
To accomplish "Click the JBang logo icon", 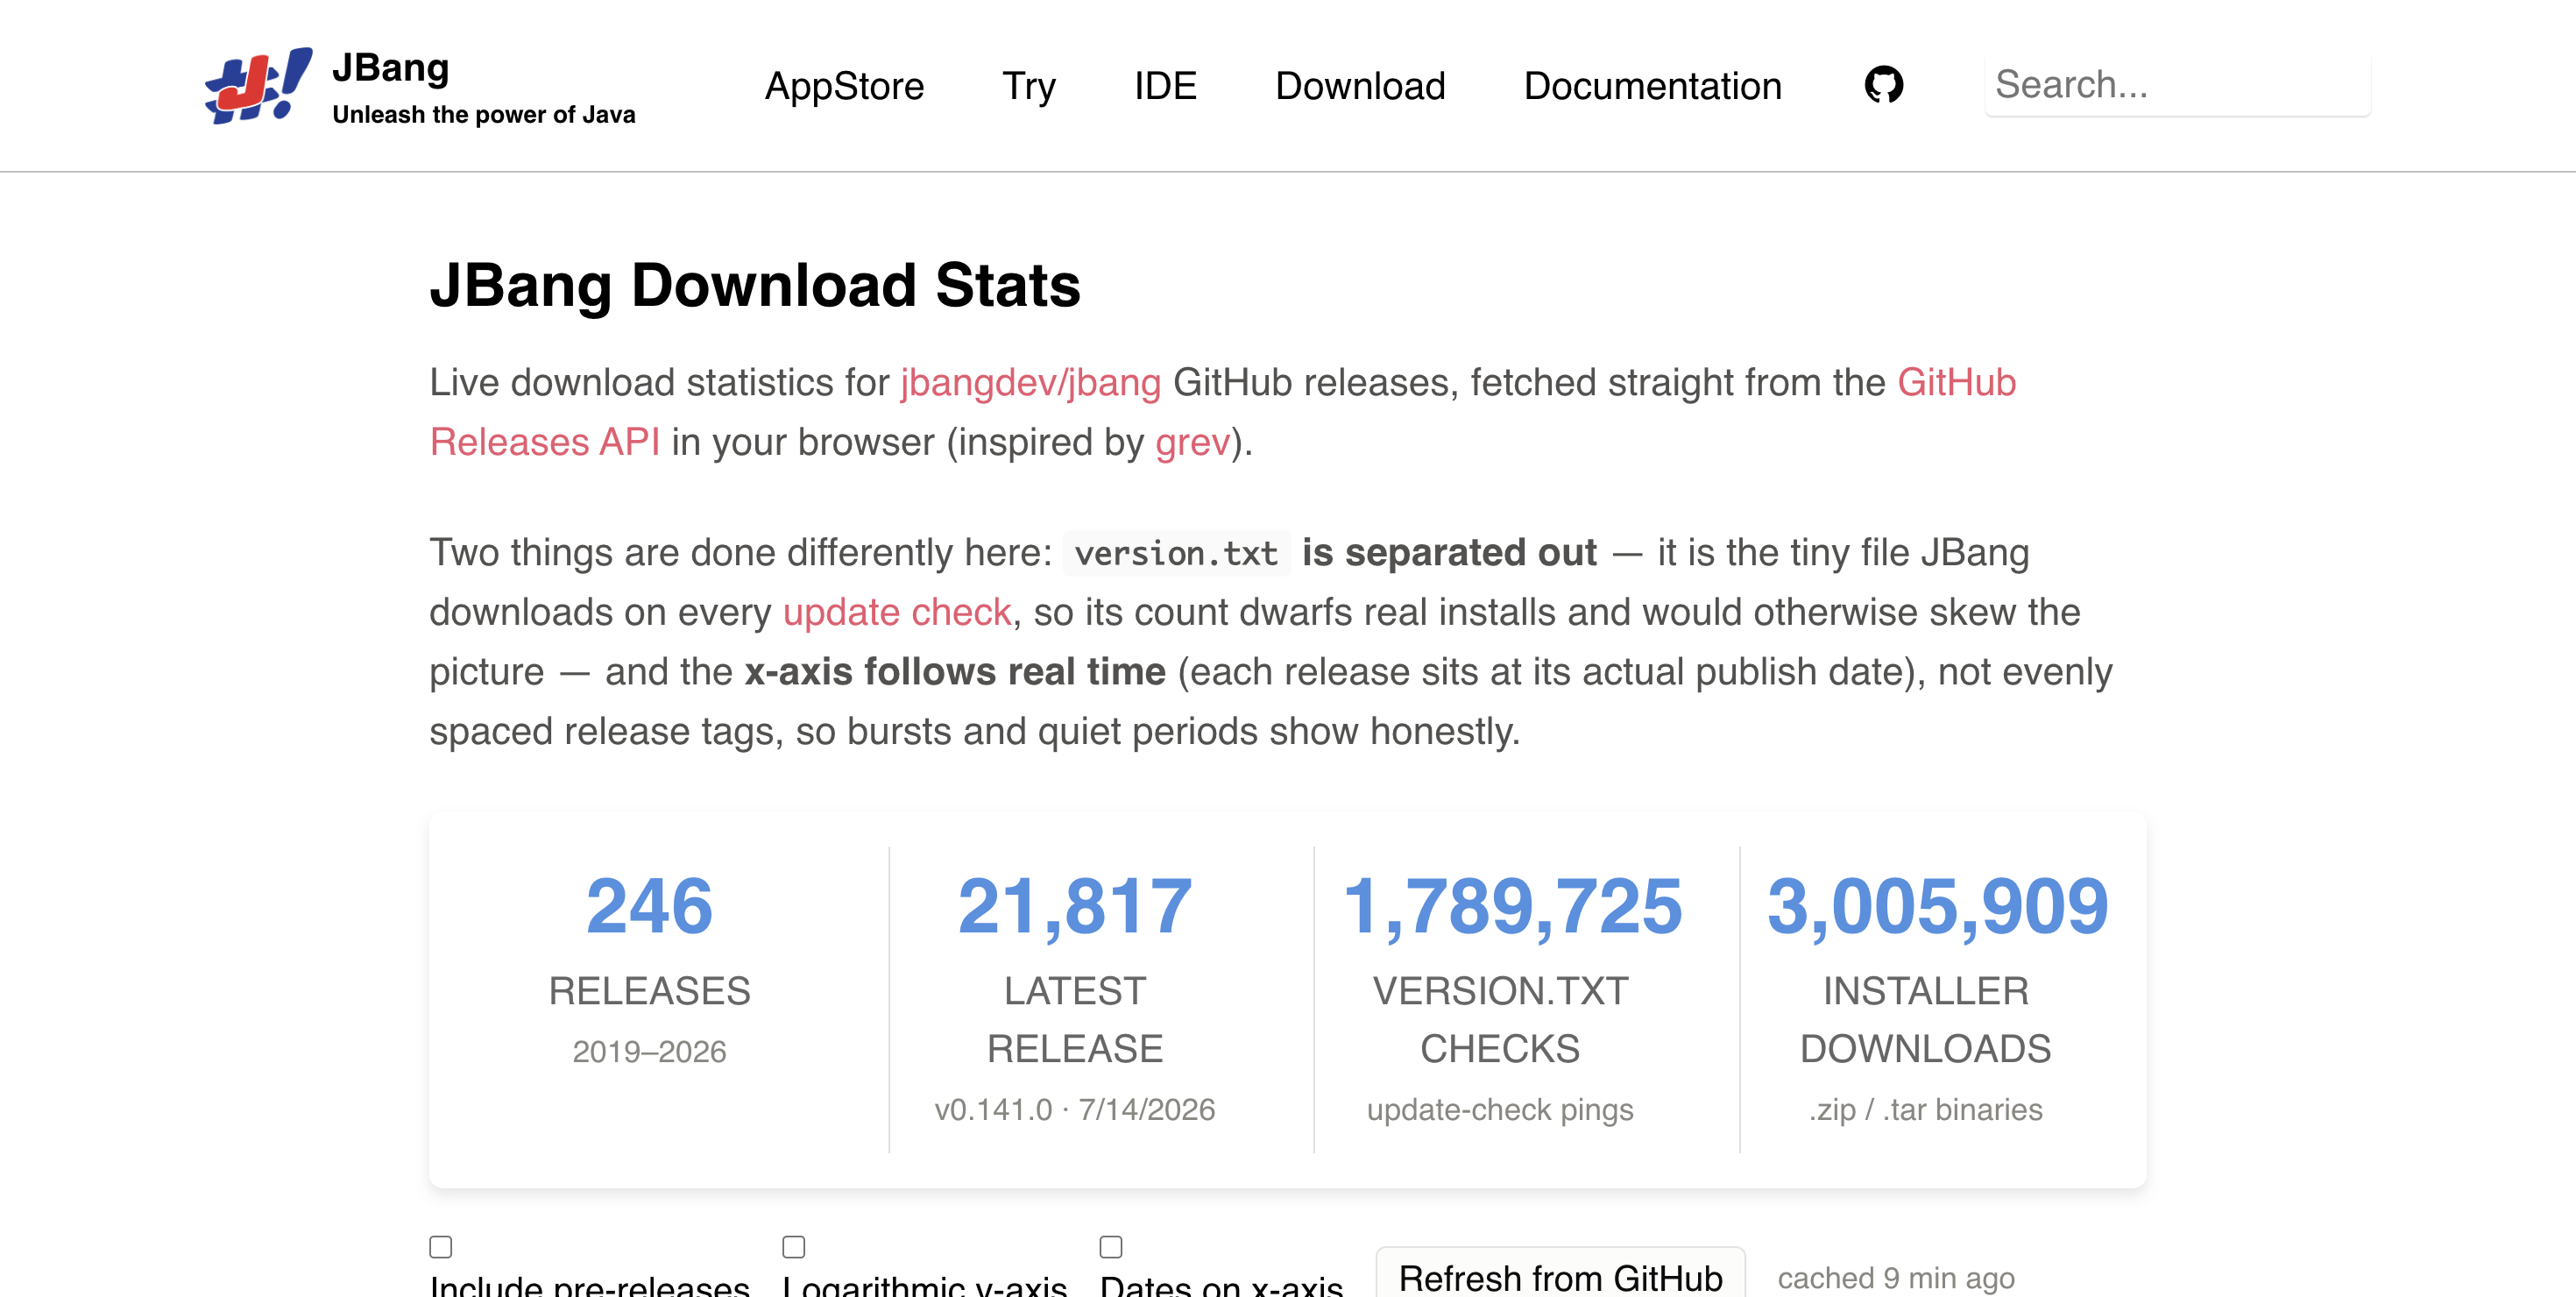I will [x=258, y=86].
